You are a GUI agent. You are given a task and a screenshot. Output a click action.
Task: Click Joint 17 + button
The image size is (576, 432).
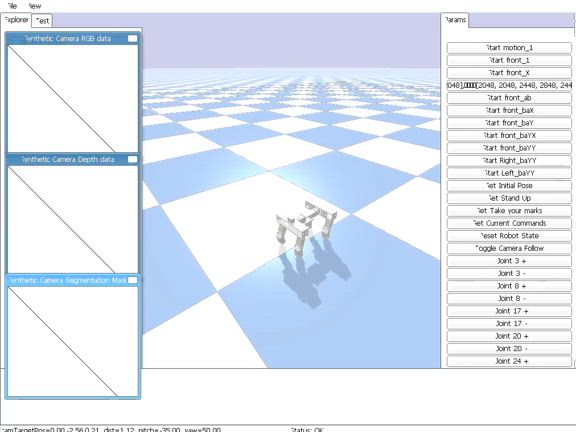[509, 311]
